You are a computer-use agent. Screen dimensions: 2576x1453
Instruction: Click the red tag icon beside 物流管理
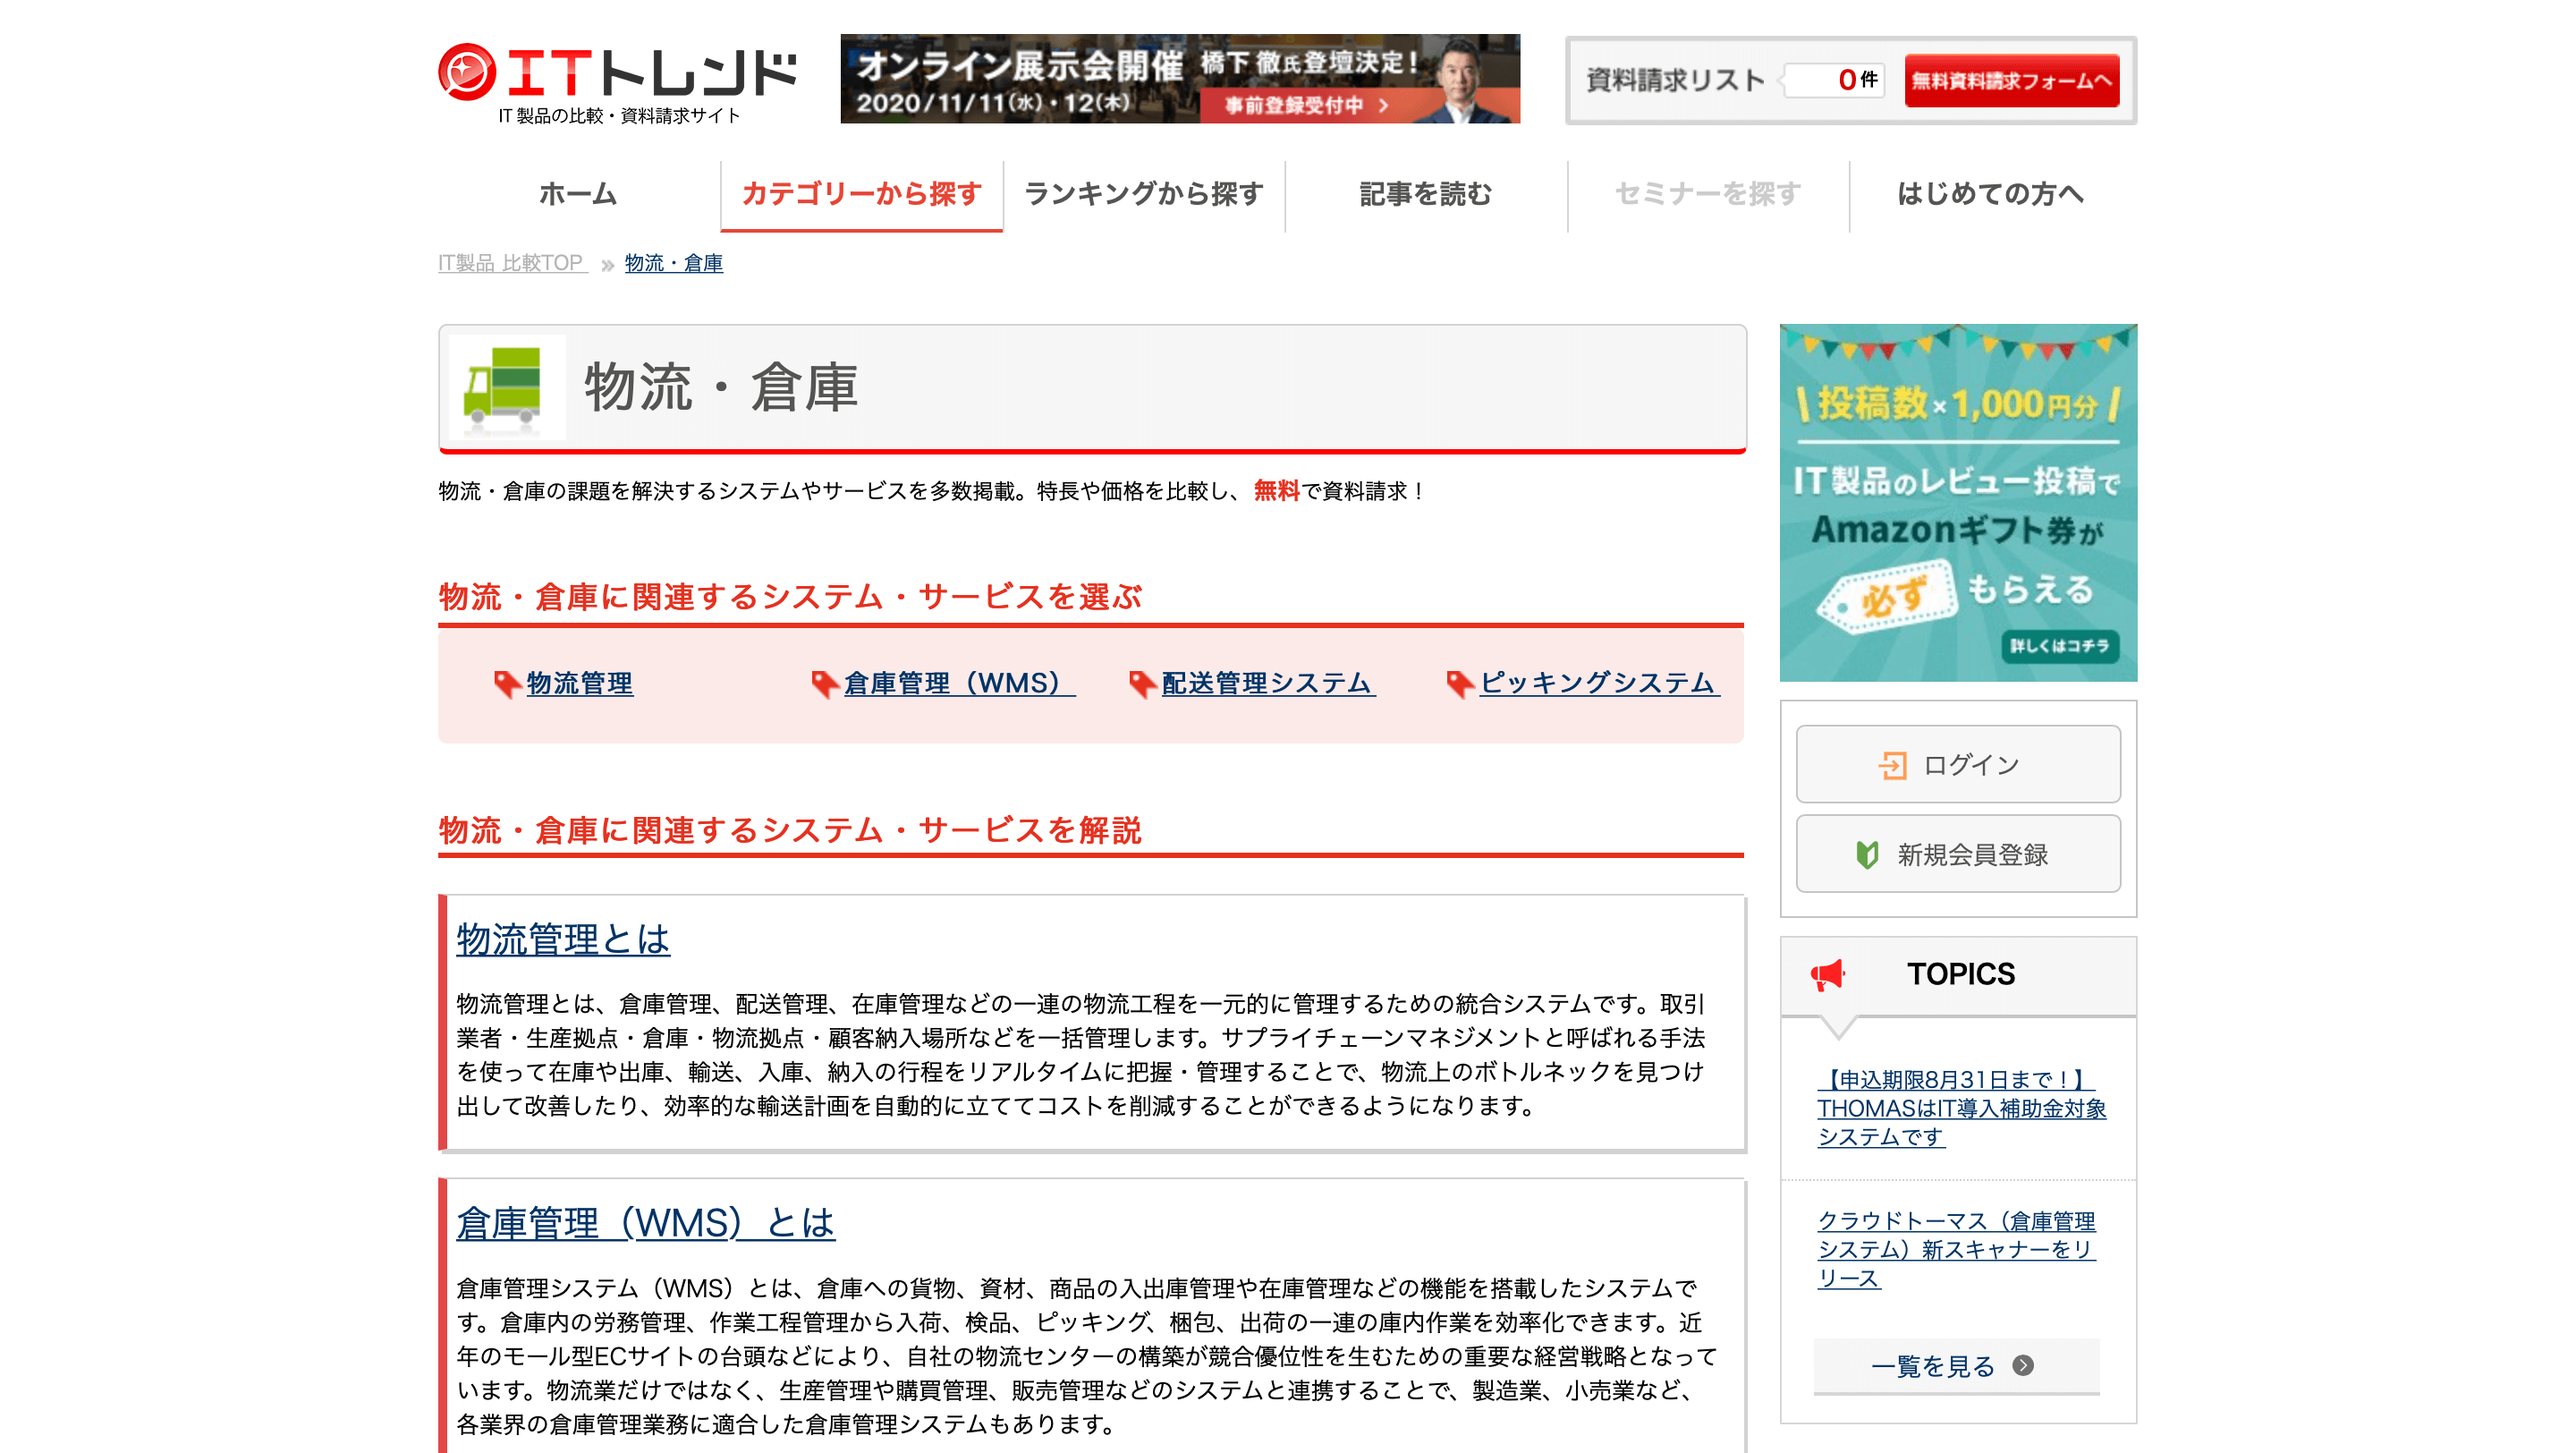(x=507, y=684)
